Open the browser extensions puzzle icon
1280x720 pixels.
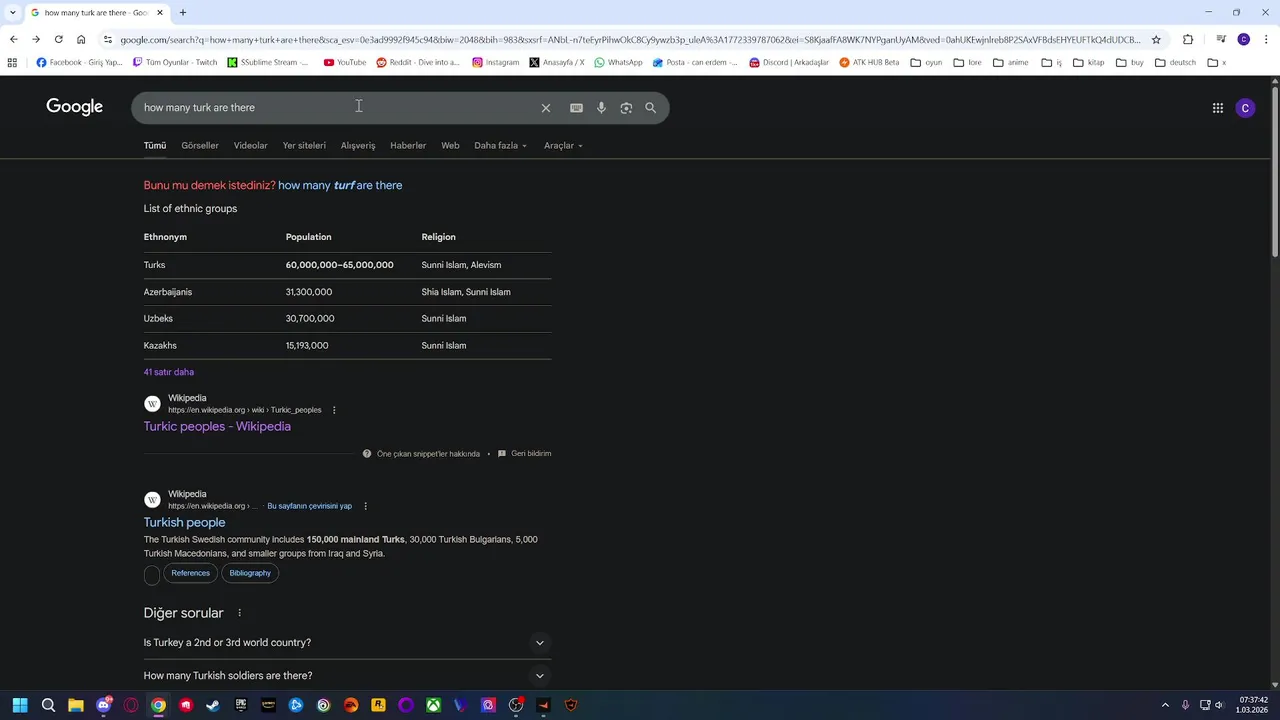pyautogui.click(x=1188, y=40)
